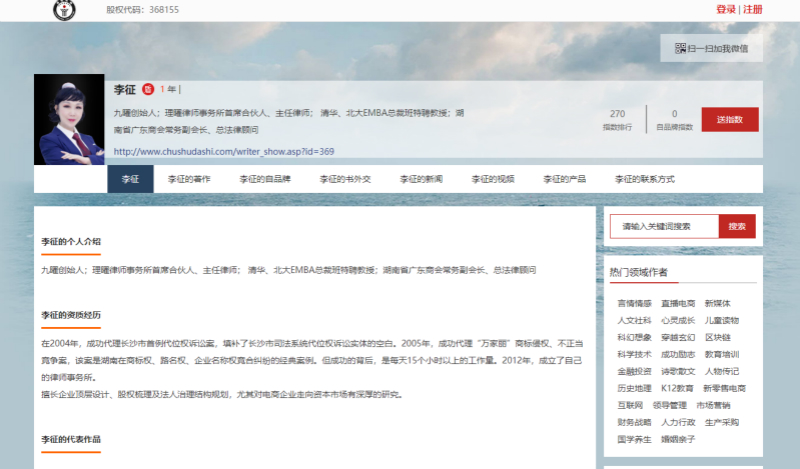Image resolution: width=800 pixels, height=469 pixels.
Task: Click the 注册 register link
Action: click(x=753, y=9)
